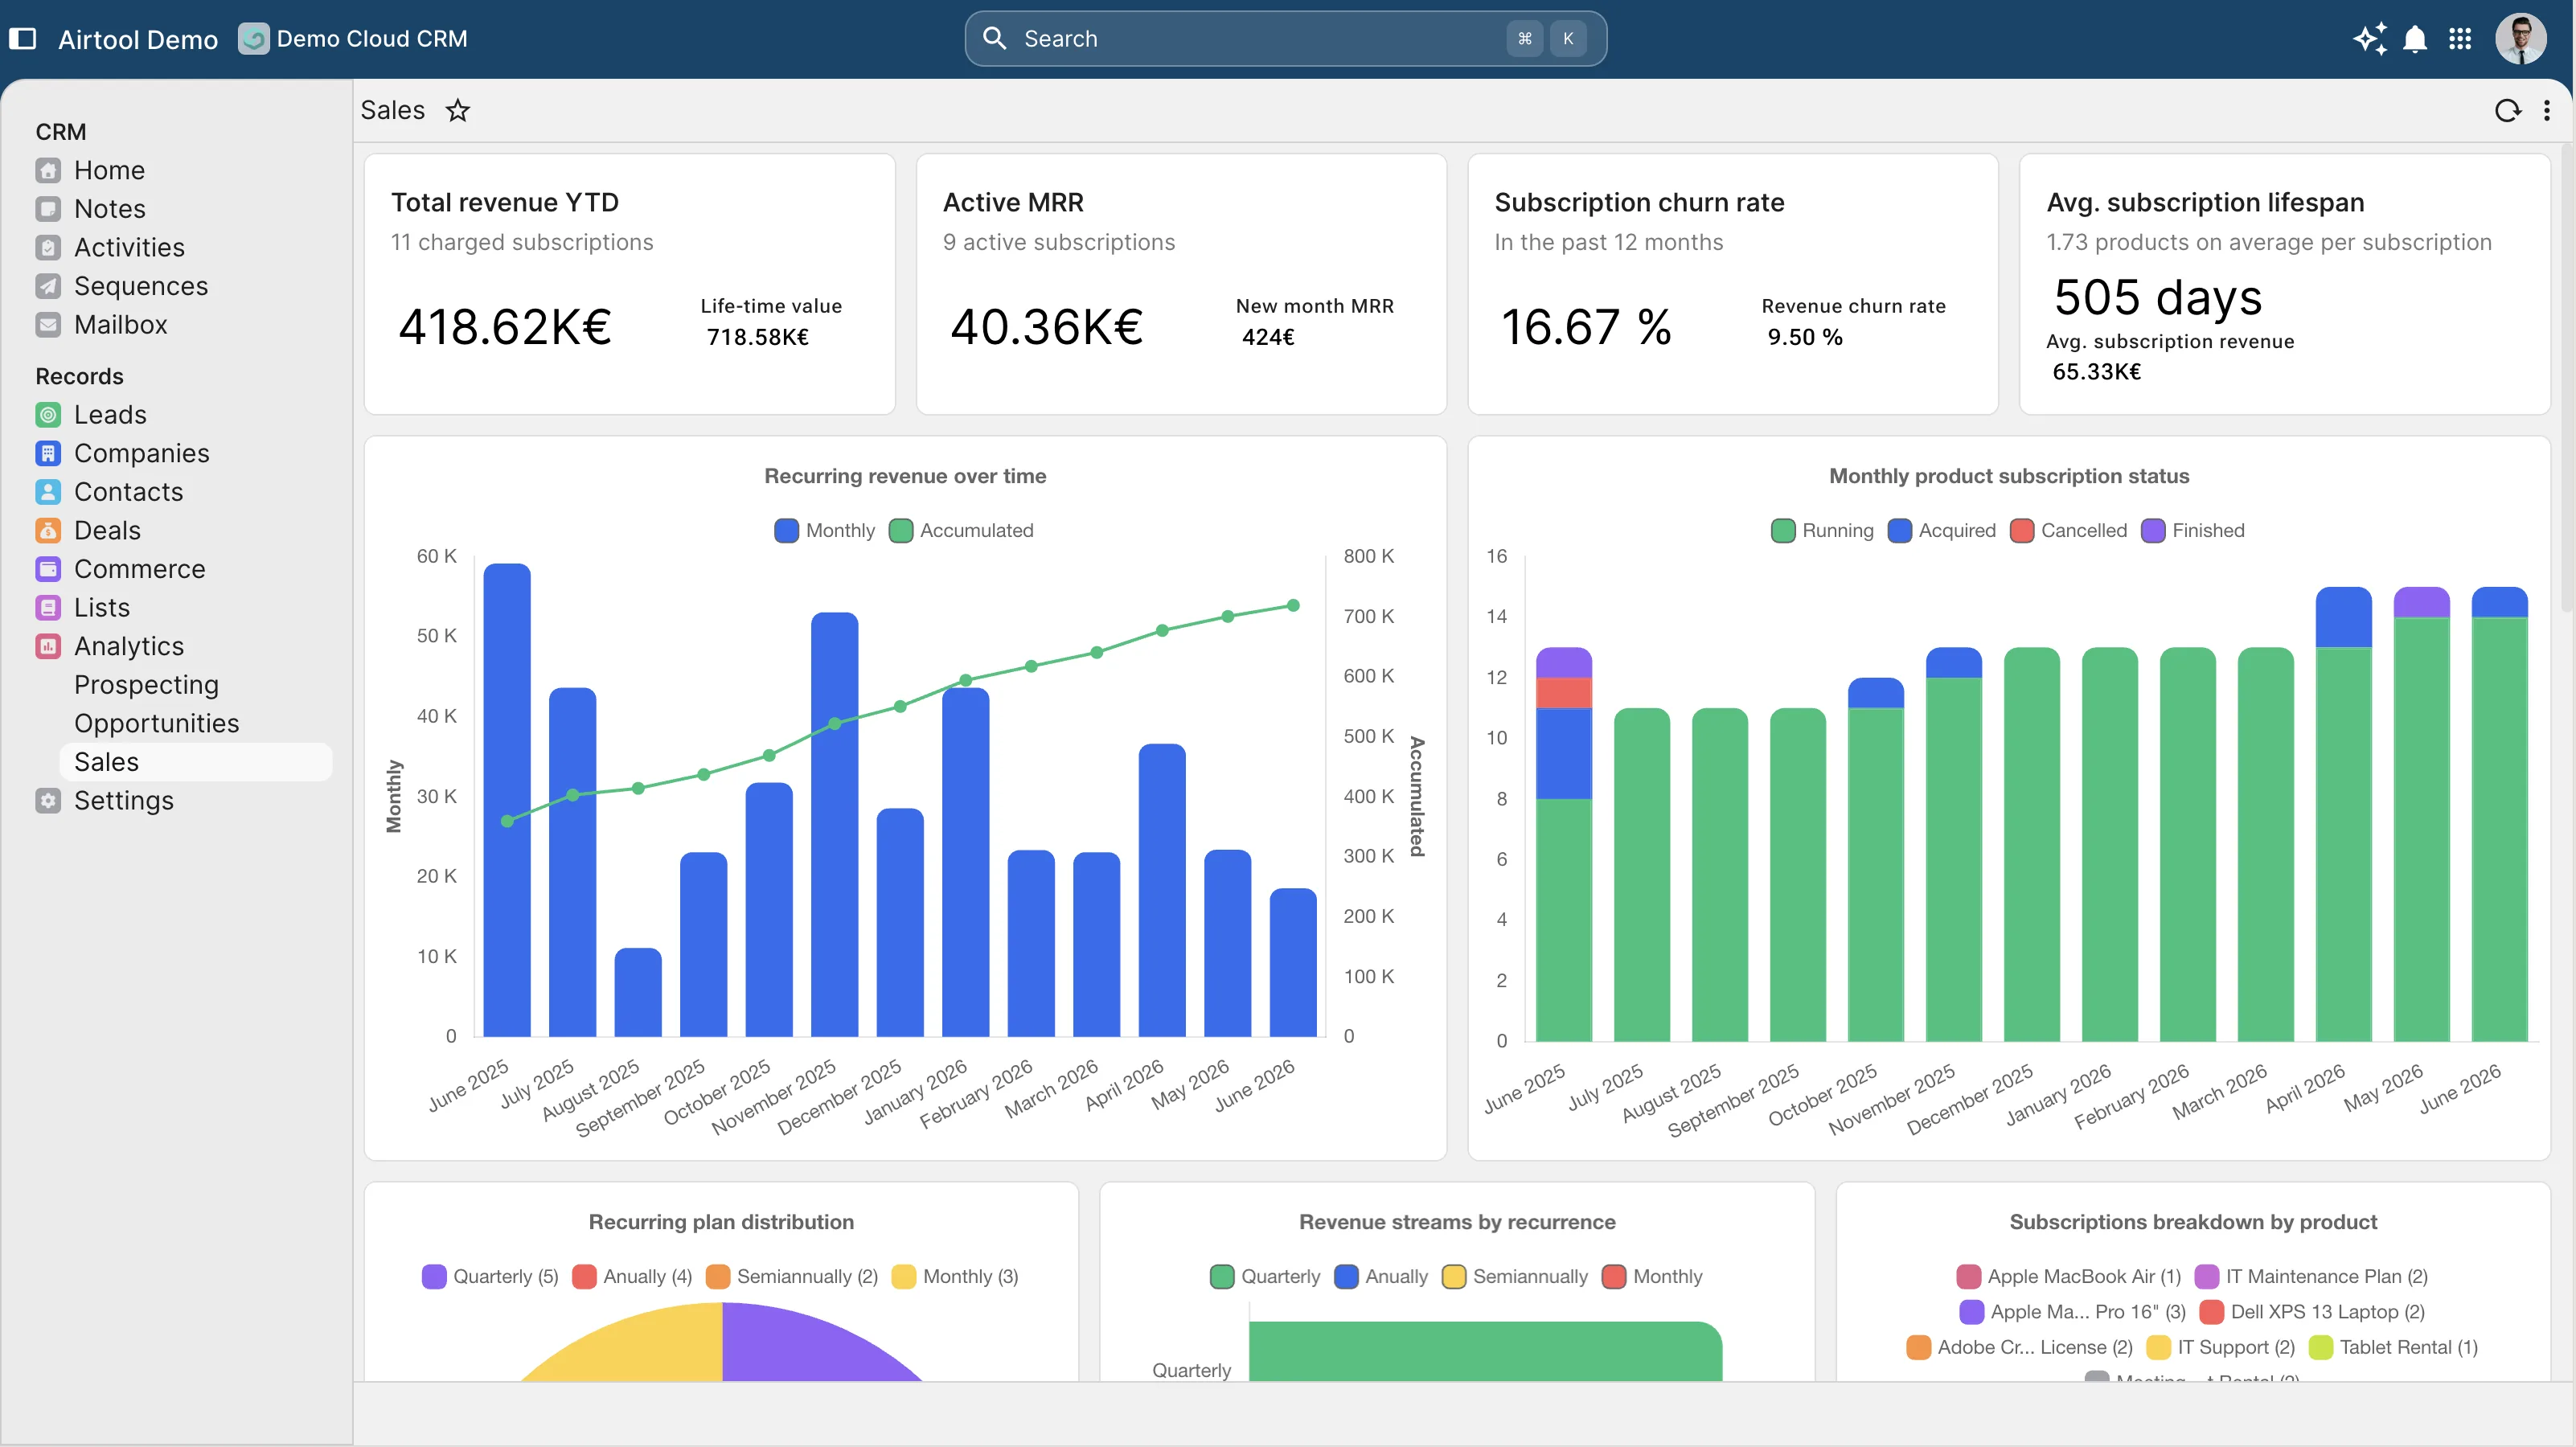This screenshot has width=2576, height=1447.
Task: Click Semiannually (2) legend color swatch
Action: pos(718,1277)
